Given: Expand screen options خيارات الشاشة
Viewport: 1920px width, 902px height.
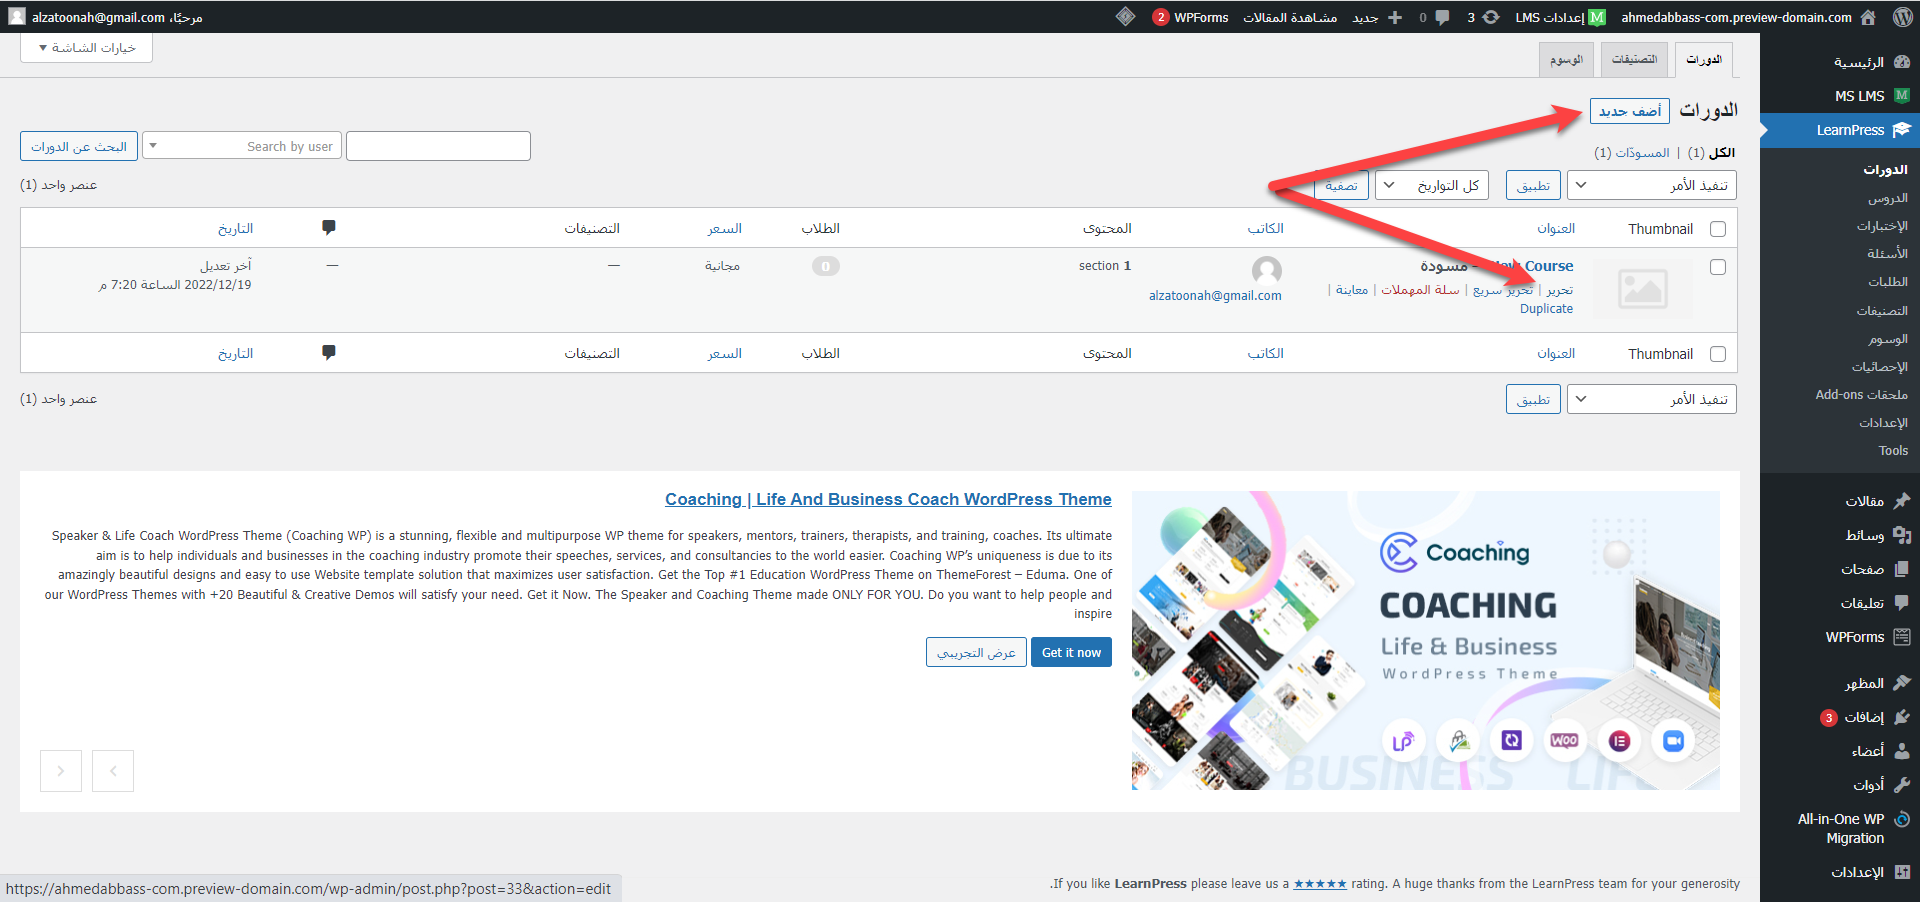Looking at the screenshot, I should click(x=87, y=47).
